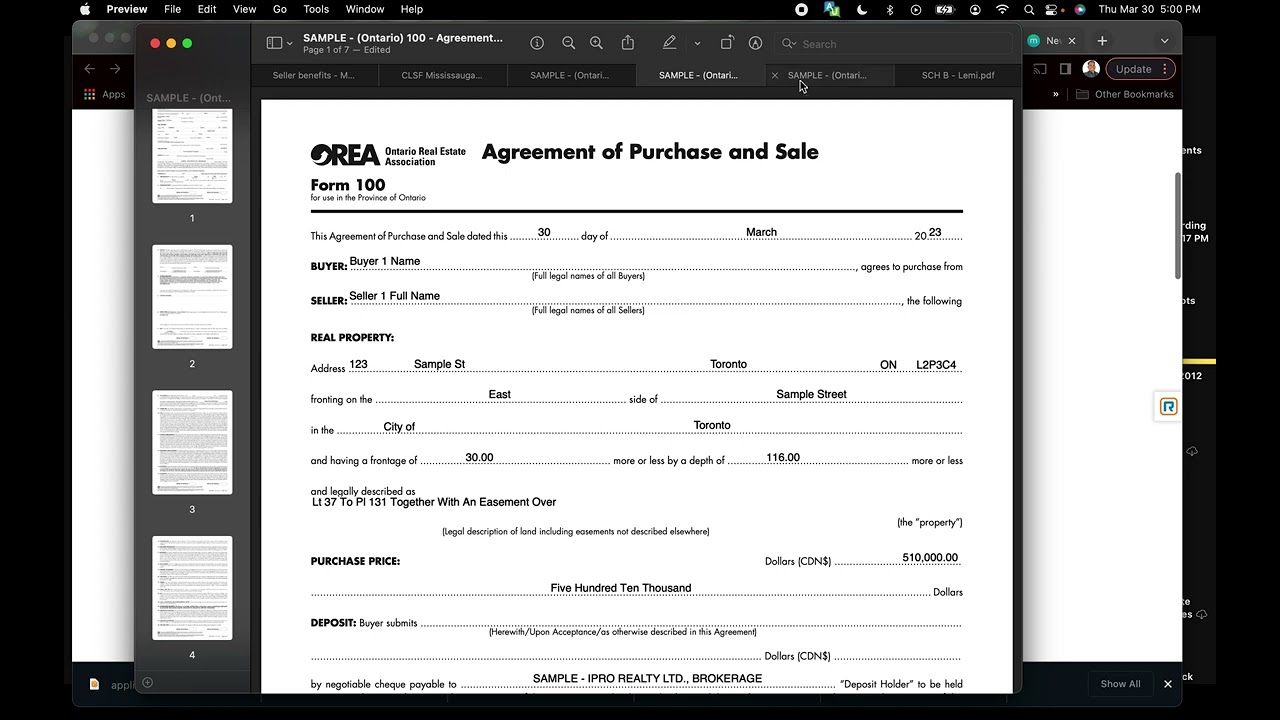Image resolution: width=1280 pixels, height=720 pixels.
Task: Open the Tools menu
Action: point(316,9)
